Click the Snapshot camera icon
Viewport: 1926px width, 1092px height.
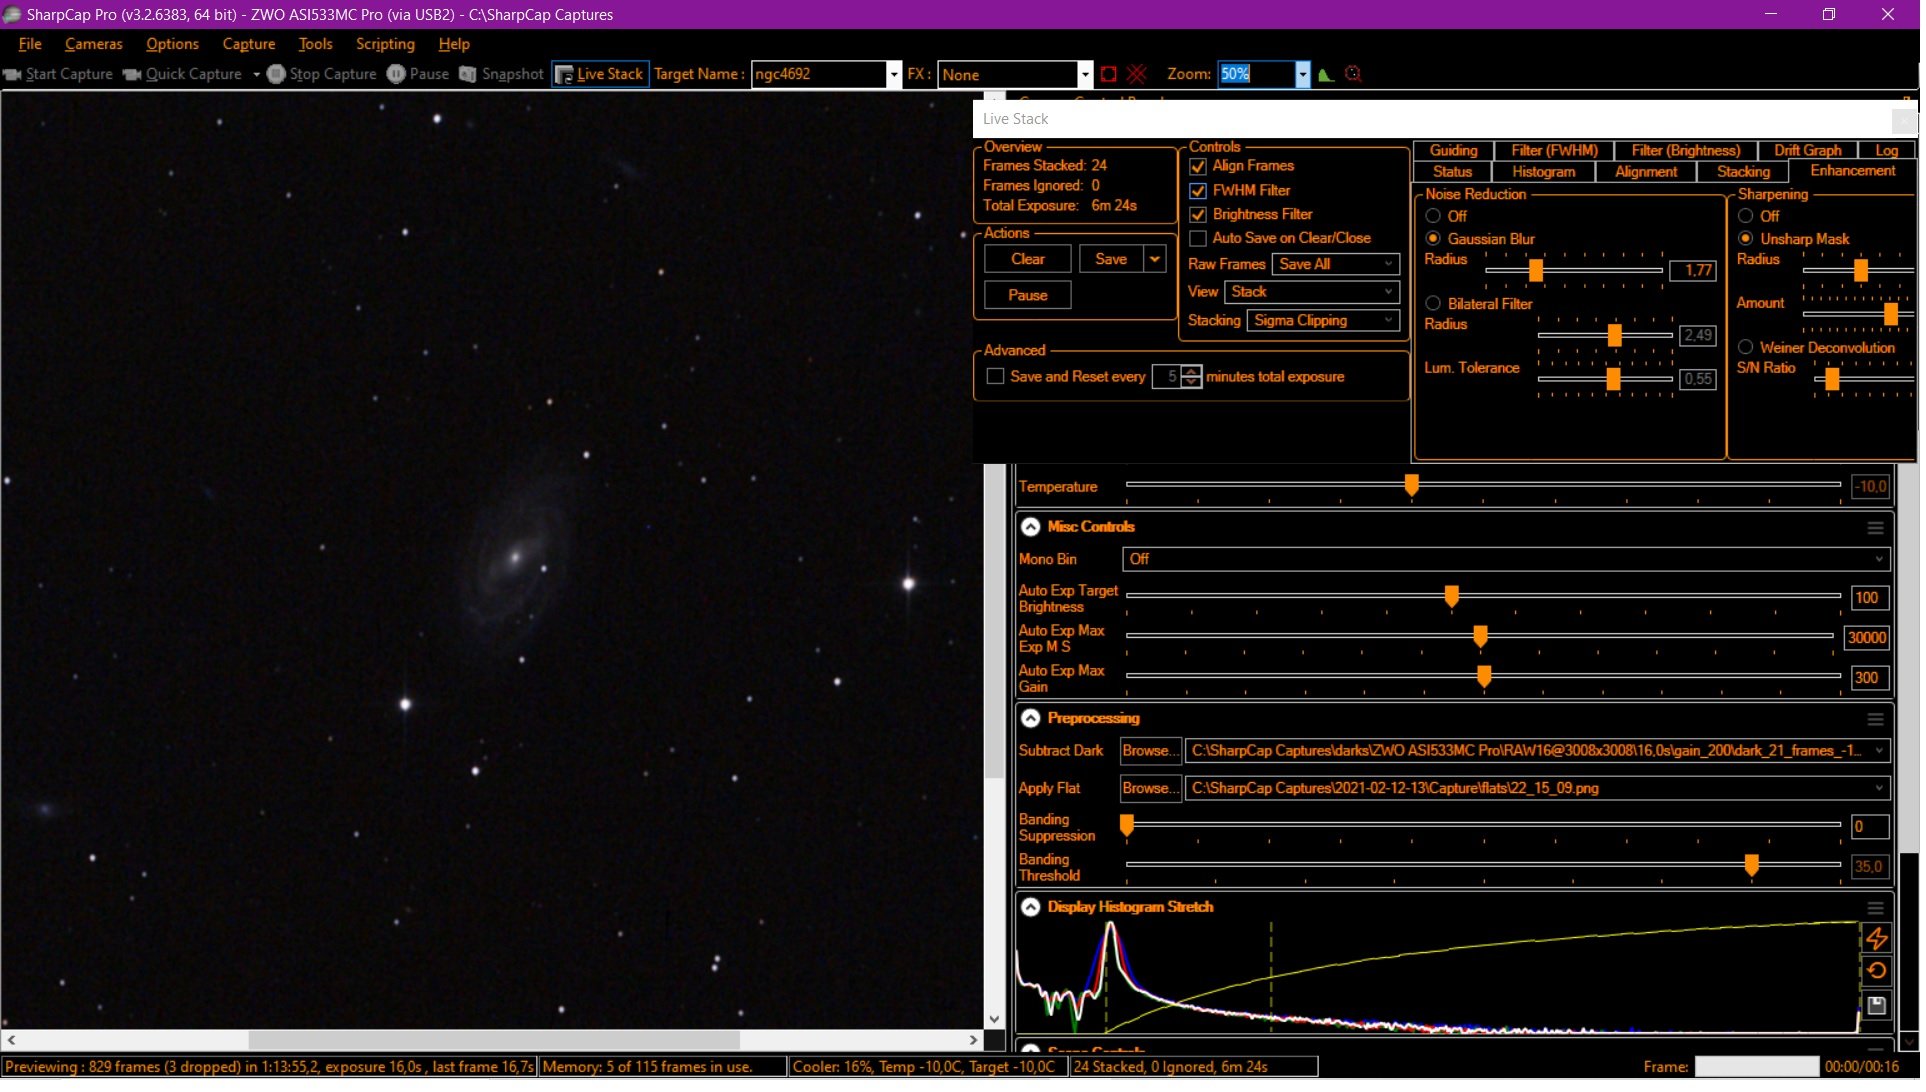468,74
